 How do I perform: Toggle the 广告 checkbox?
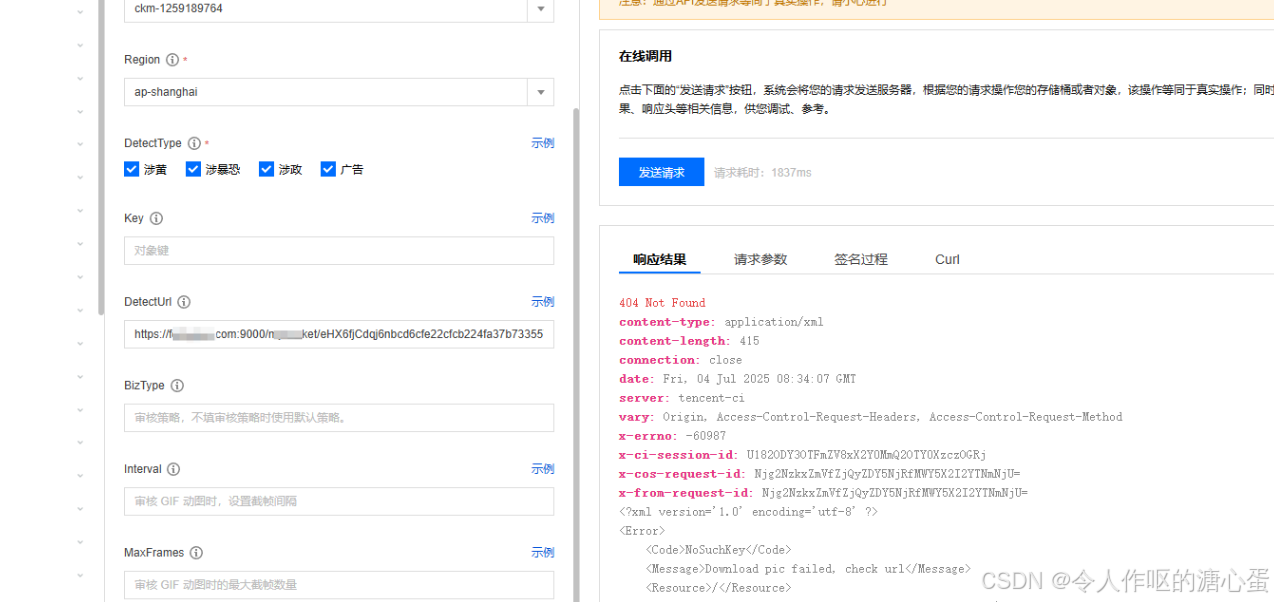[328, 169]
